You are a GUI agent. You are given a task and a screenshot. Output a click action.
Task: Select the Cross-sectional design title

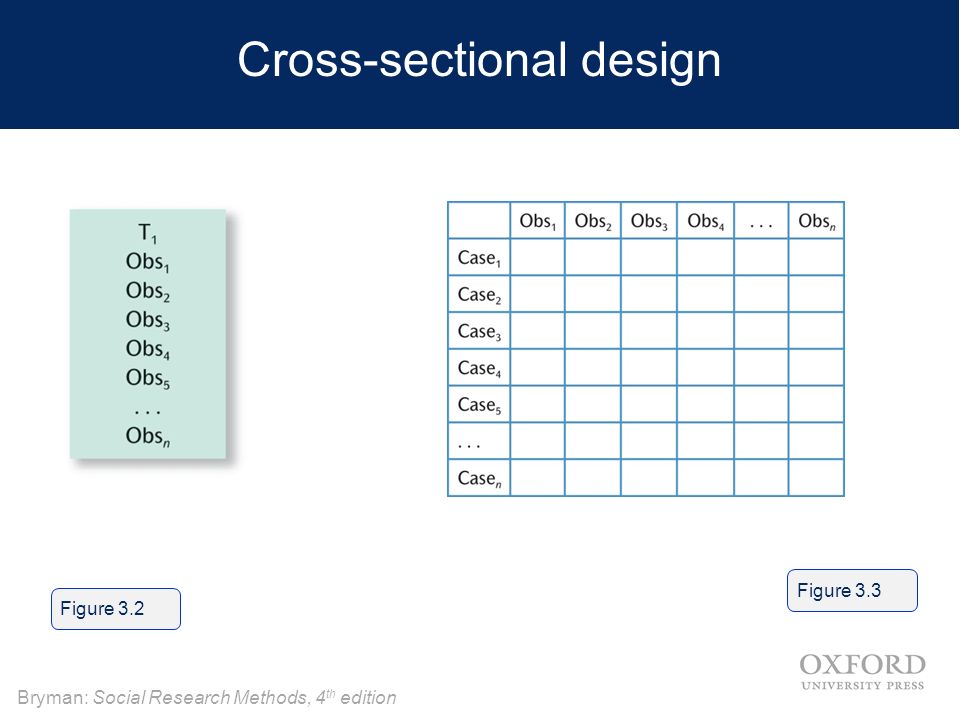pyautogui.click(x=479, y=59)
